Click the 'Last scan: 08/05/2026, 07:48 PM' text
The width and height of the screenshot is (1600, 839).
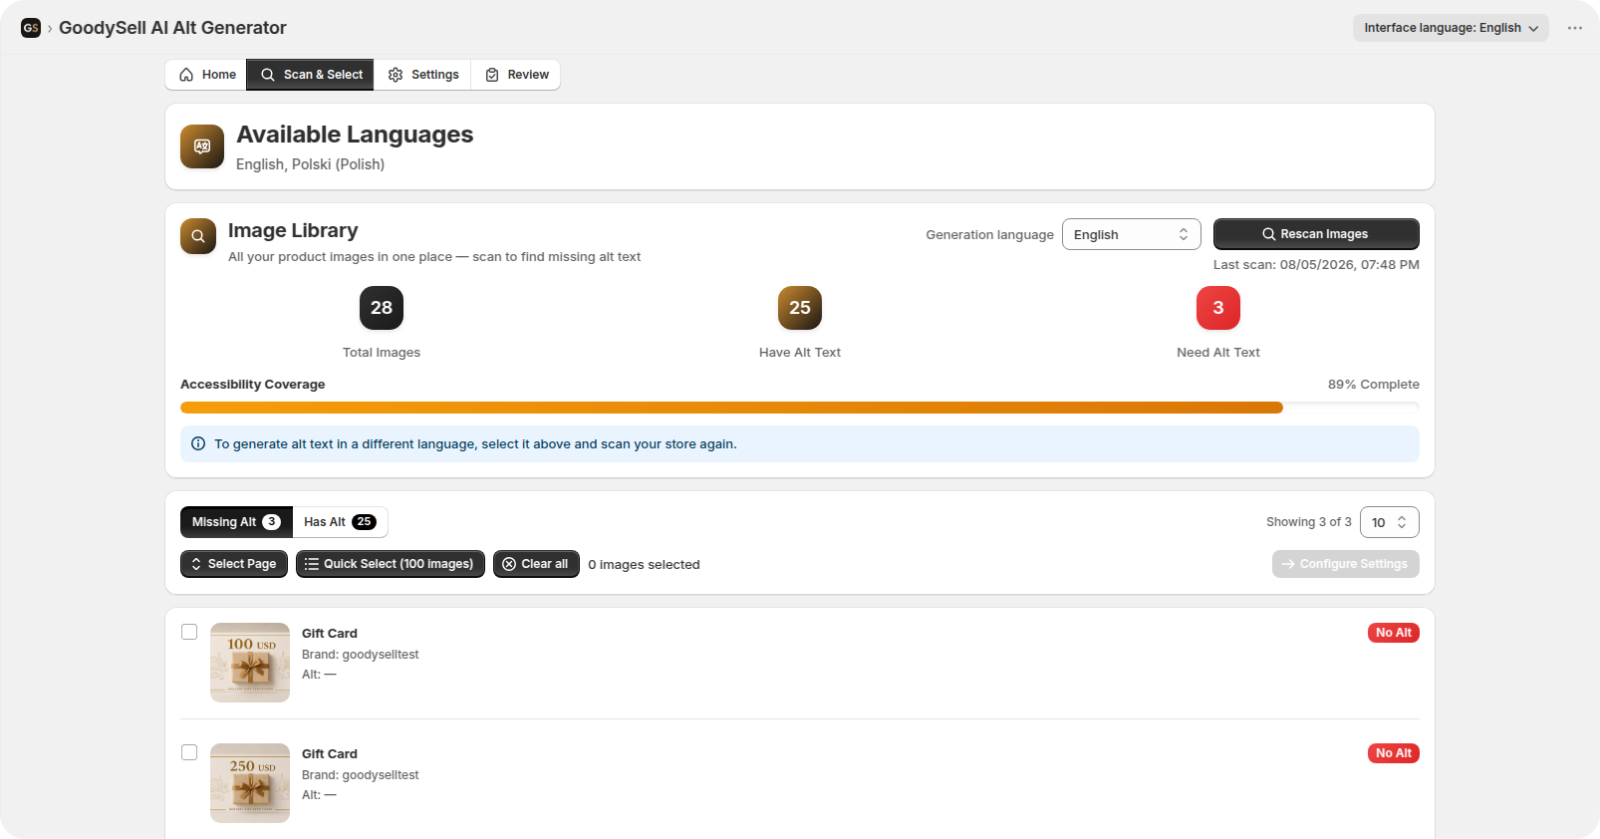1316,265
